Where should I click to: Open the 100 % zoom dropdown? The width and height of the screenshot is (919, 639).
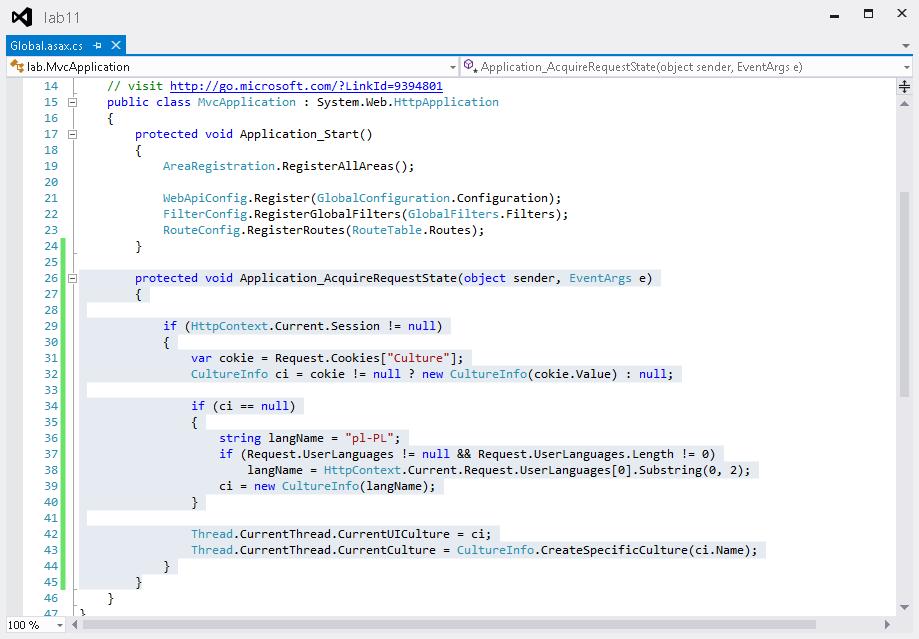point(59,626)
